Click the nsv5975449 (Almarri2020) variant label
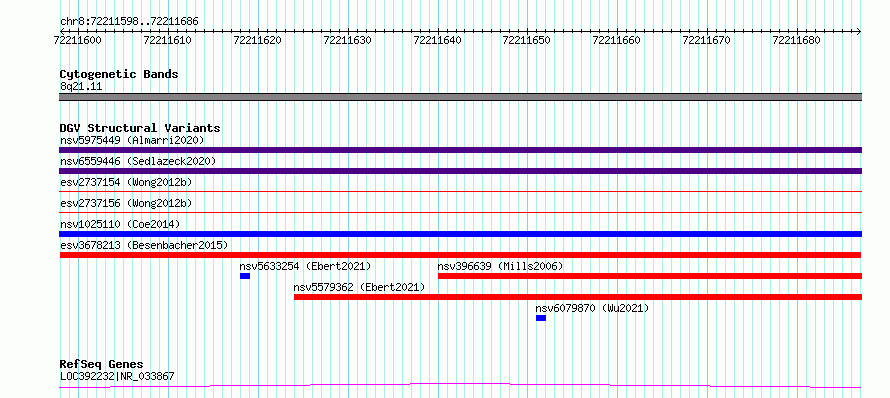This screenshot has width=890, height=398. point(132,140)
